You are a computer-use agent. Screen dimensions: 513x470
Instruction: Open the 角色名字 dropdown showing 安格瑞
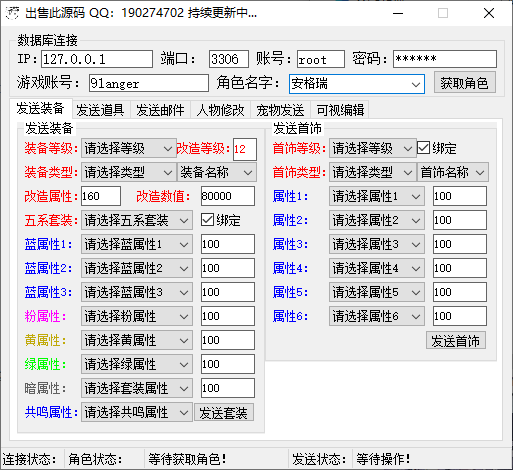(357, 84)
